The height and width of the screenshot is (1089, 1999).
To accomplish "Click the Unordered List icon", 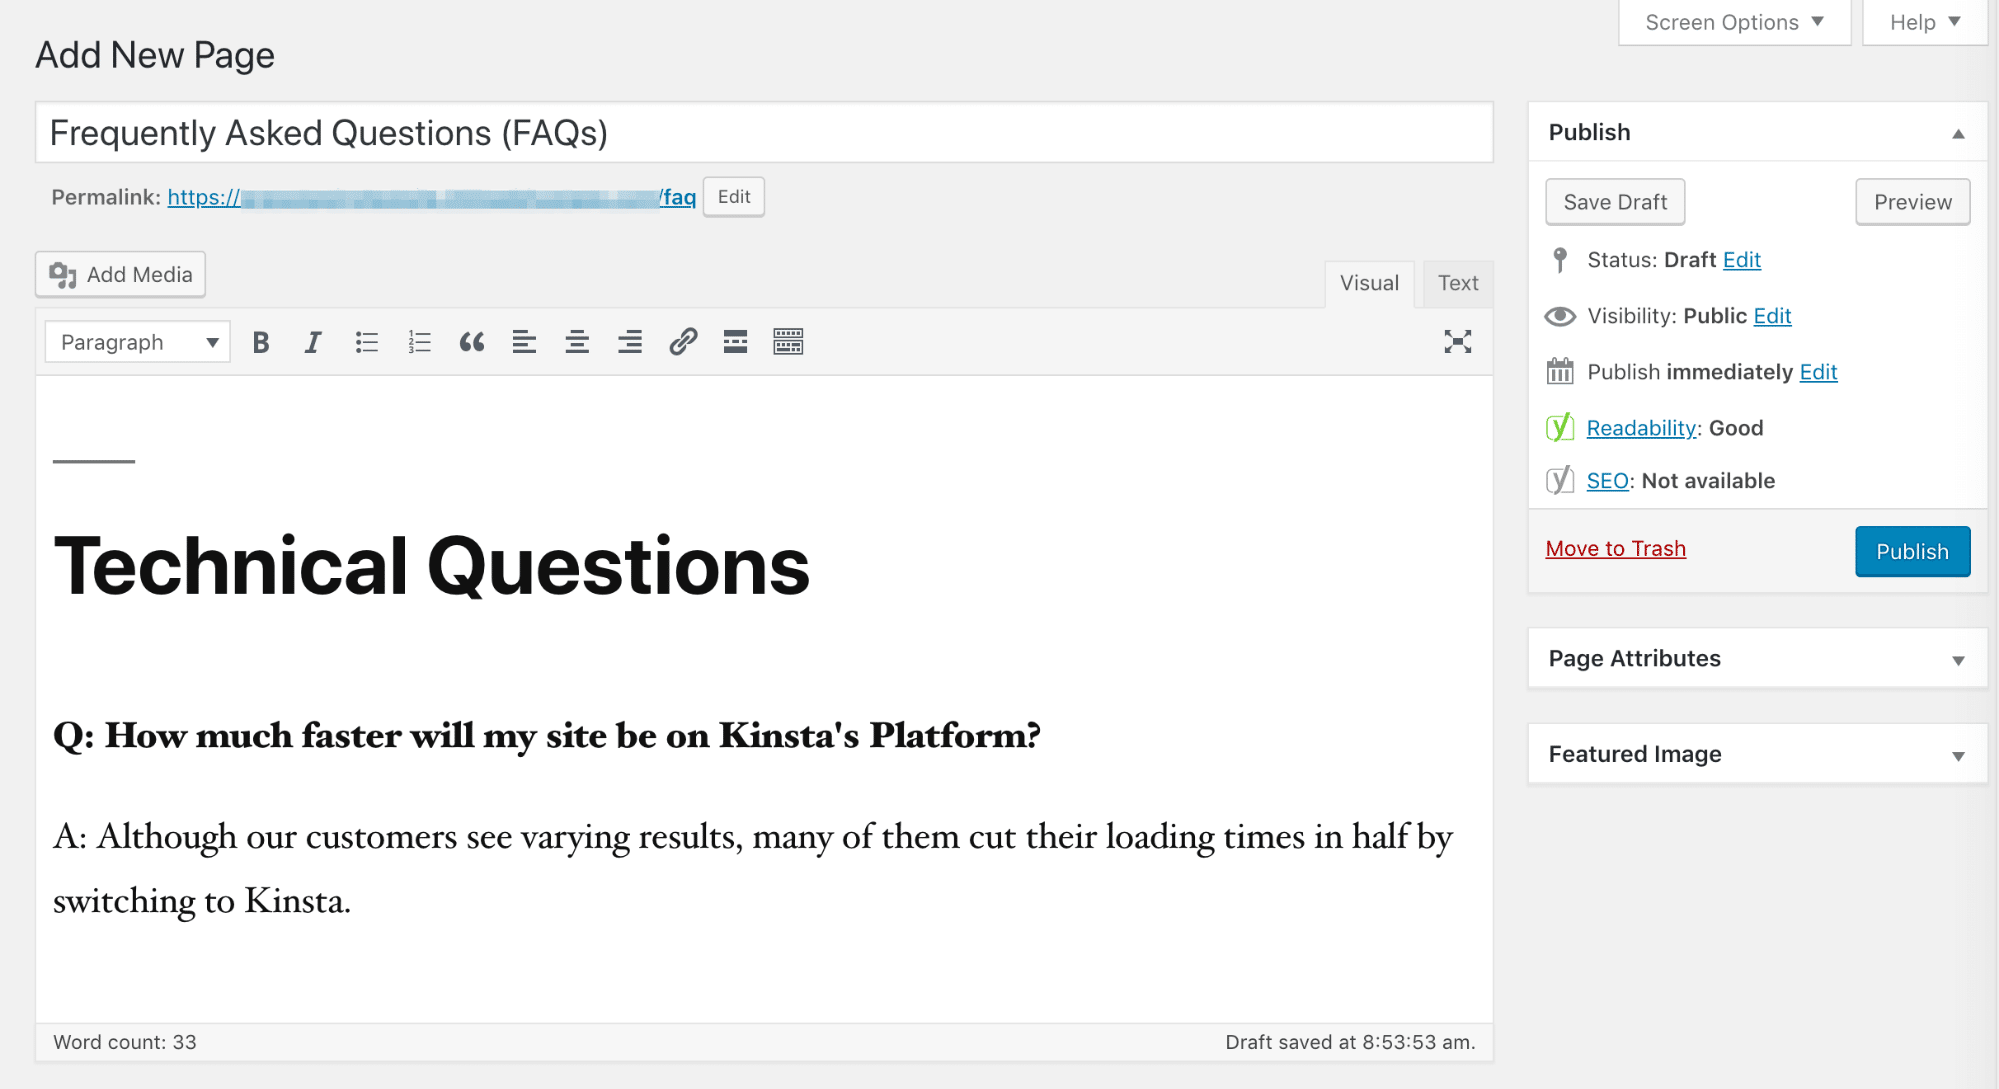I will (365, 342).
